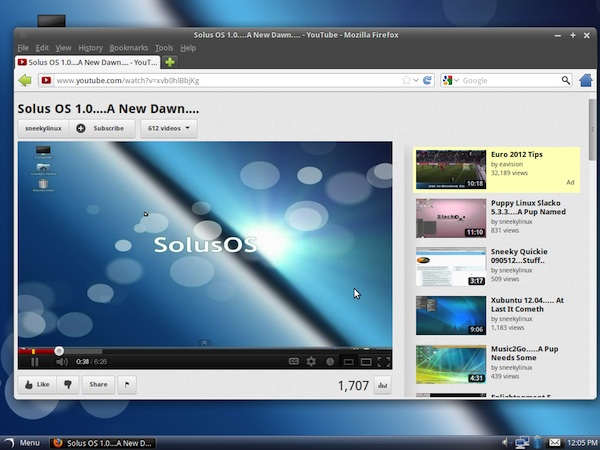This screenshot has width=600, height=450.
Task: Switch to large player size
Action: coord(366,362)
